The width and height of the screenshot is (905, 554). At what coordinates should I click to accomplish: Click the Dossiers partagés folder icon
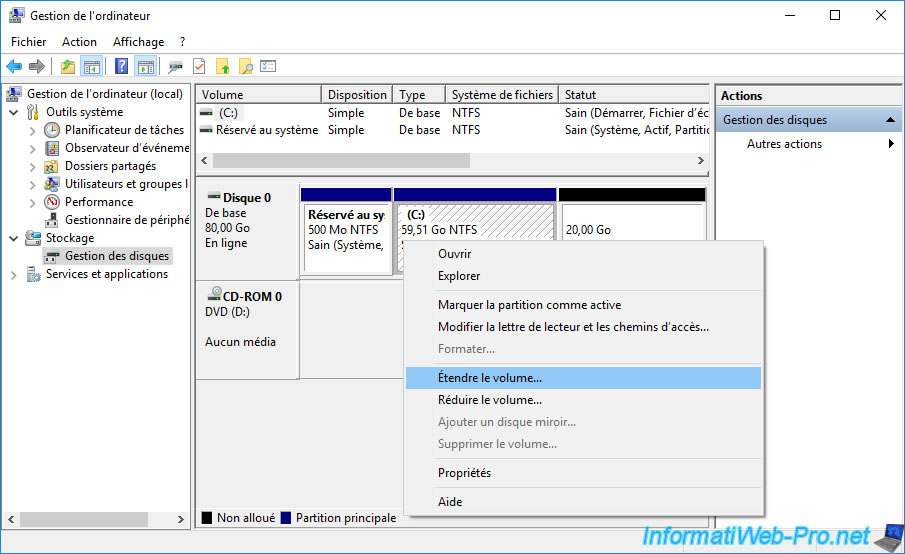52,166
